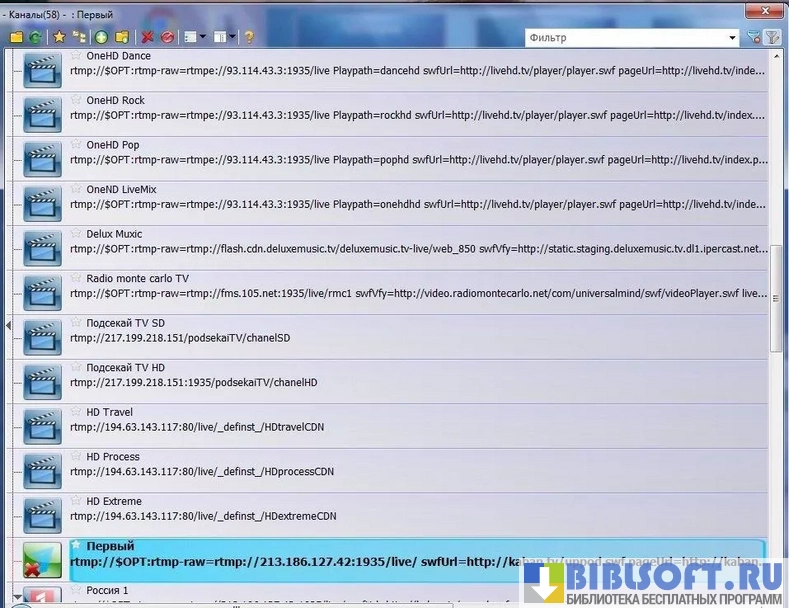Click the yellow question mark help icon
This screenshot has width=789, height=608.
pos(249,37)
